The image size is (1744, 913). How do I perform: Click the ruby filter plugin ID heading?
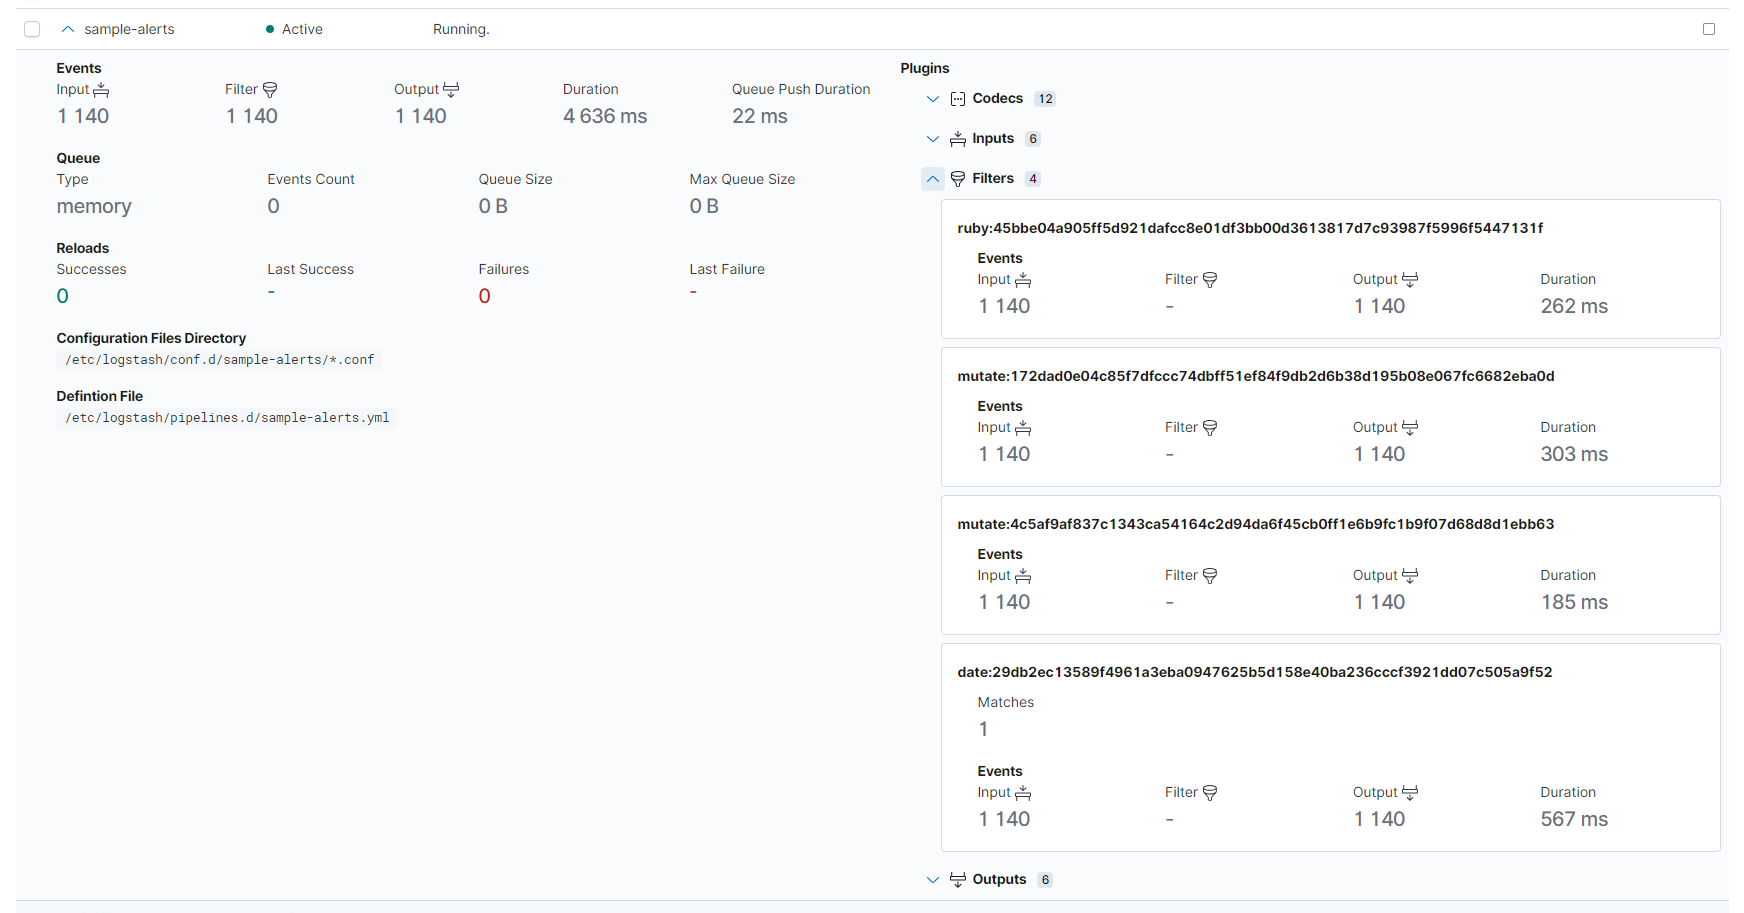(1249, 228)
